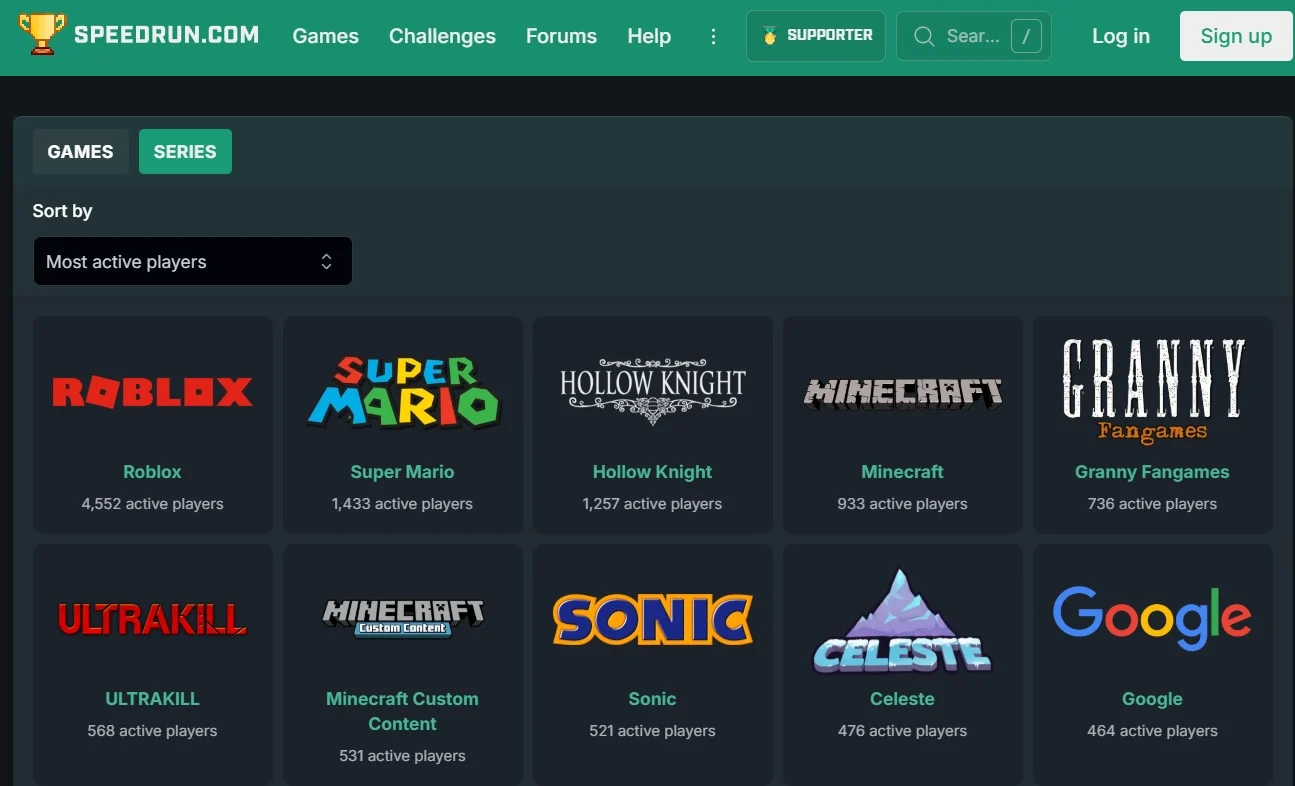Open the Help menu item
Image resolution: width=1295 pixels, height=786 pixels.
click(649, 36)
